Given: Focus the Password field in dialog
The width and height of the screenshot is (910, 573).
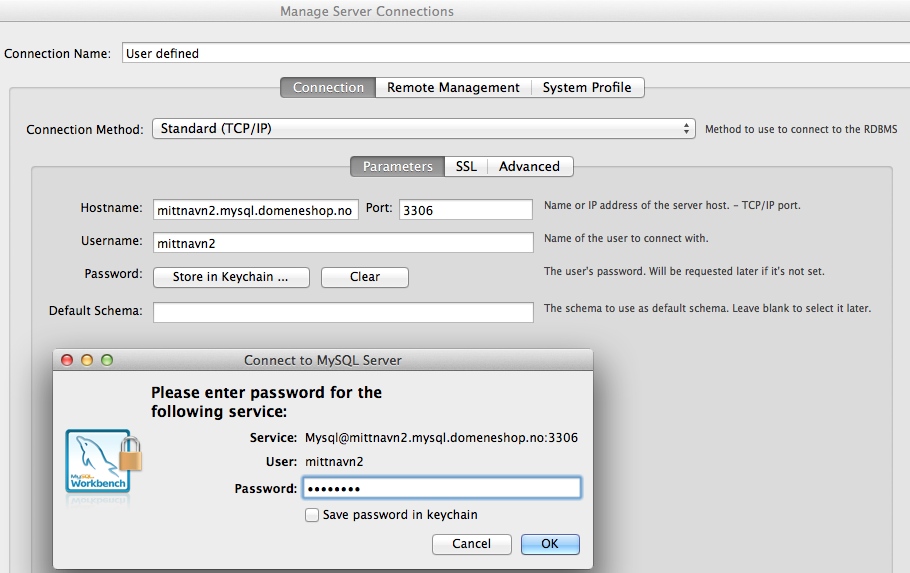Looking at the screenshot, I should (x=441, y=488).
